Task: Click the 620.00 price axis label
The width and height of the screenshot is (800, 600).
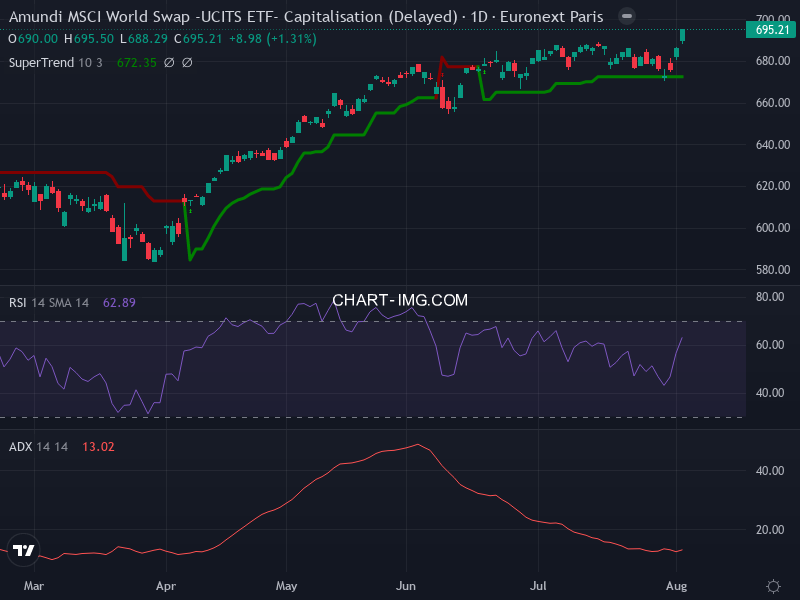Action: 773,186
